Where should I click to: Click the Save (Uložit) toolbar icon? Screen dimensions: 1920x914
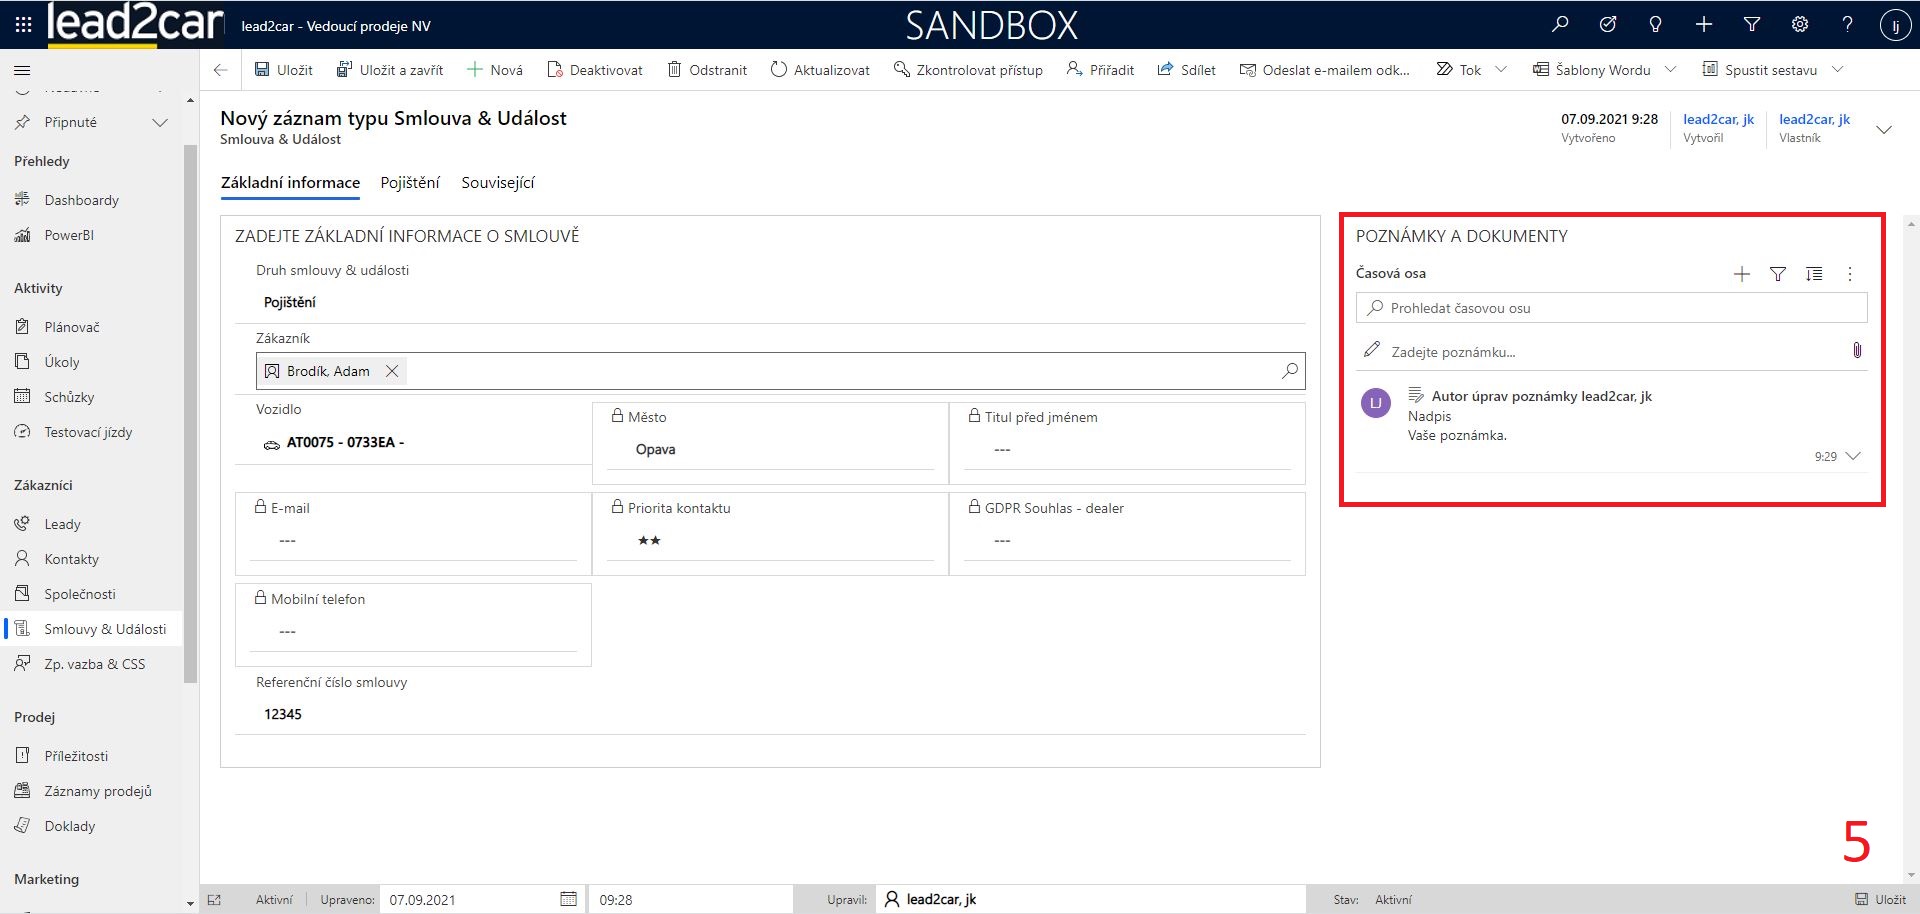262,70
